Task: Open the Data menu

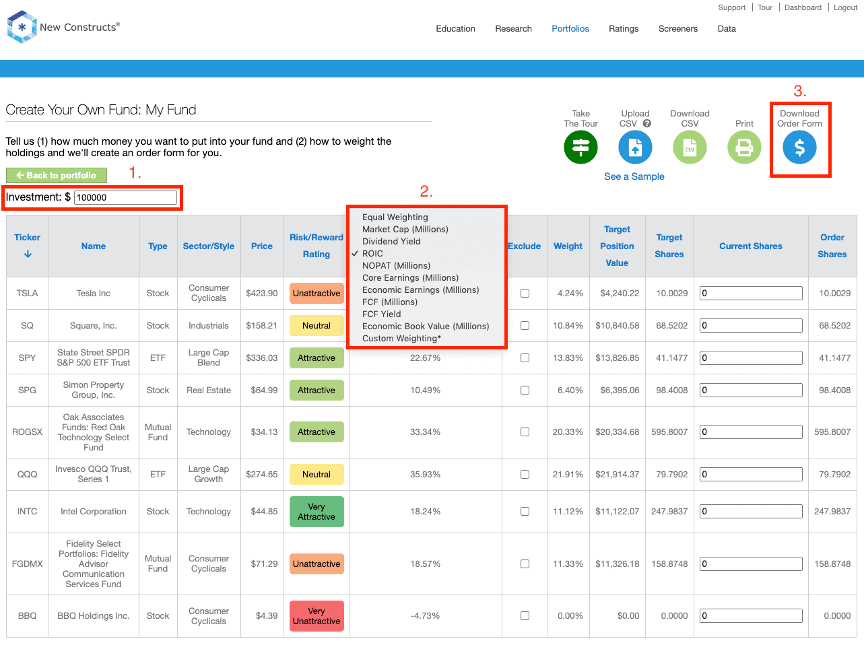Action: (726, 29)
